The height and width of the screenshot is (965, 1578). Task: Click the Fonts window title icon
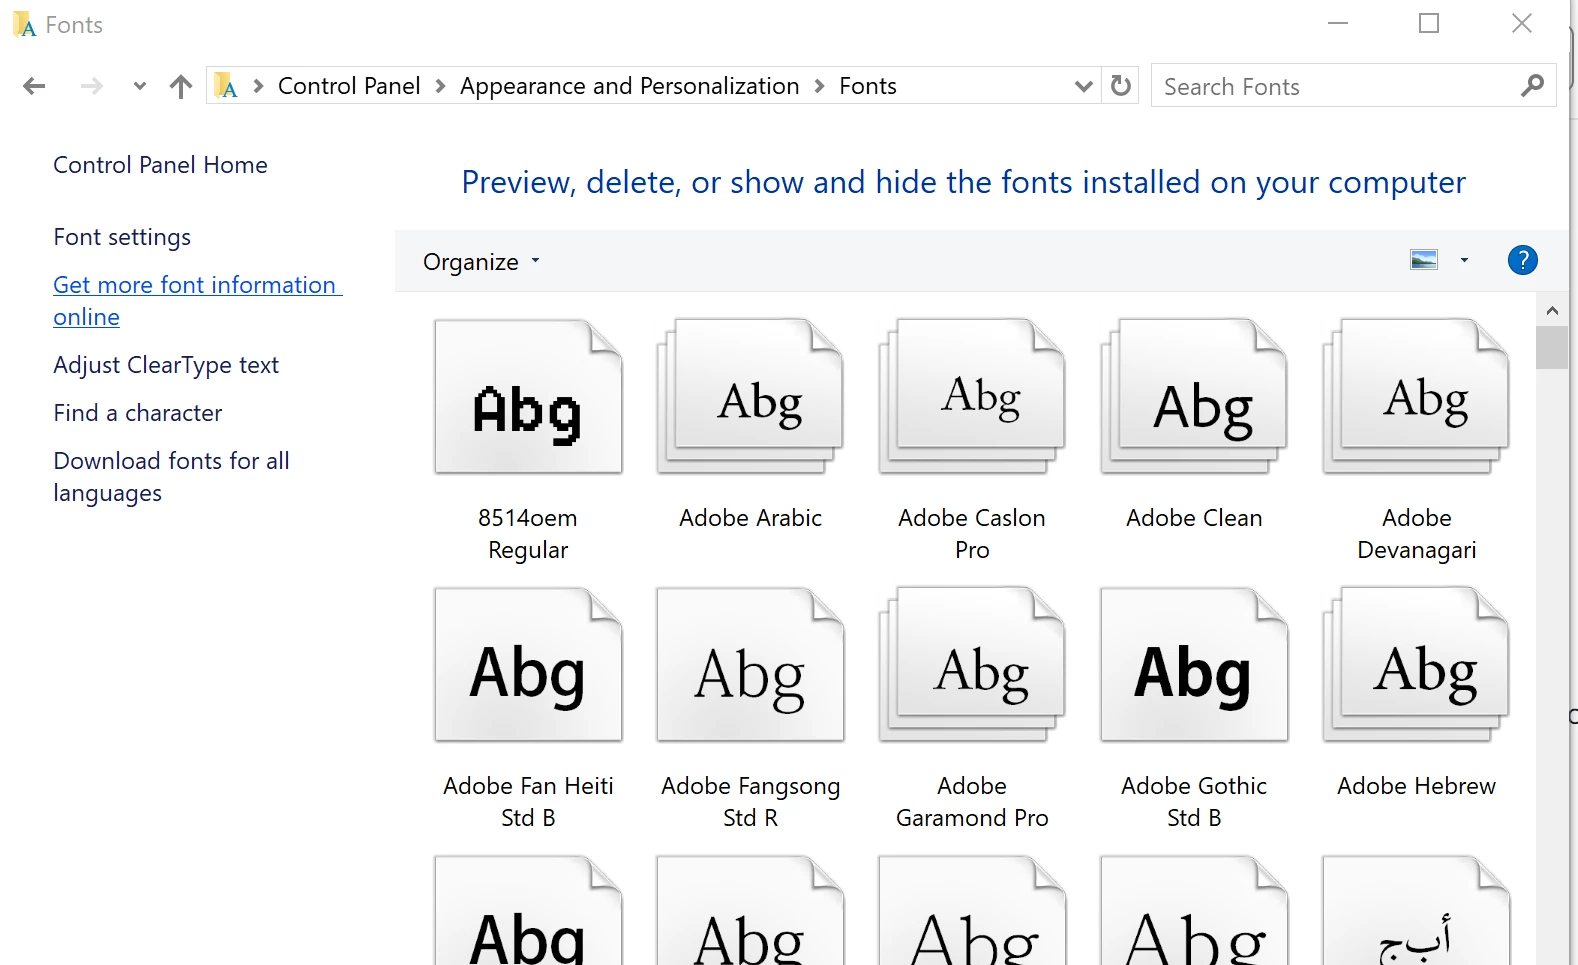[x=24, y=25]
